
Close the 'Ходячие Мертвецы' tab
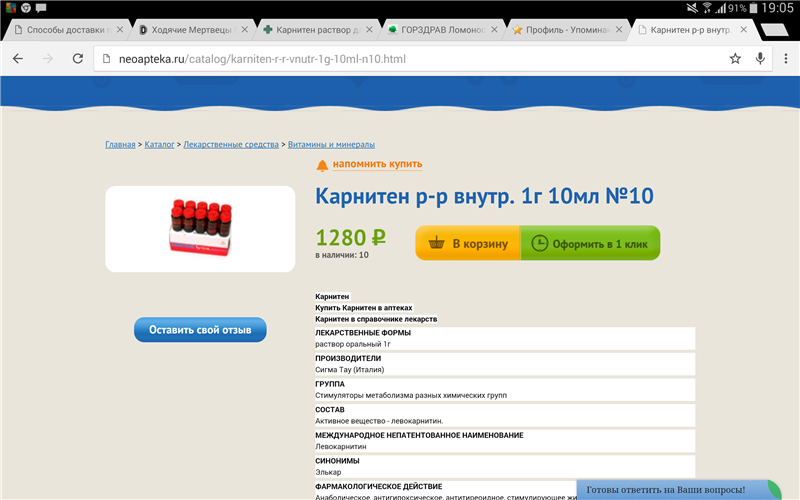(x=245, y=30)
